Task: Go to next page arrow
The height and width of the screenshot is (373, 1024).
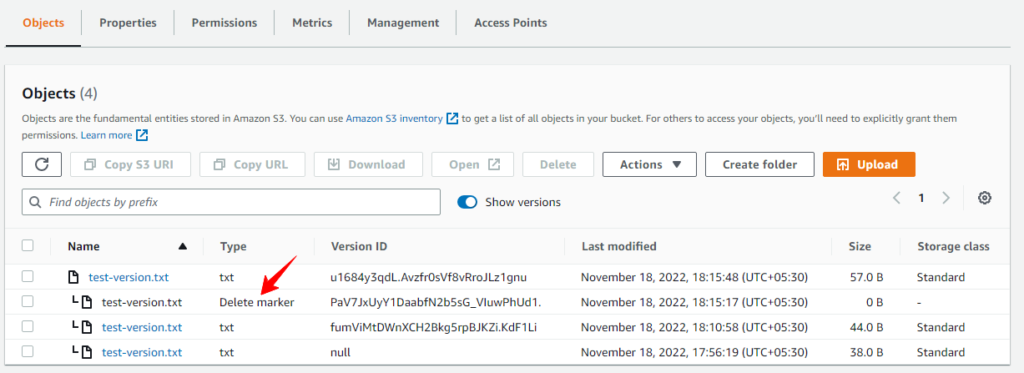Action: tap(946, 198)
